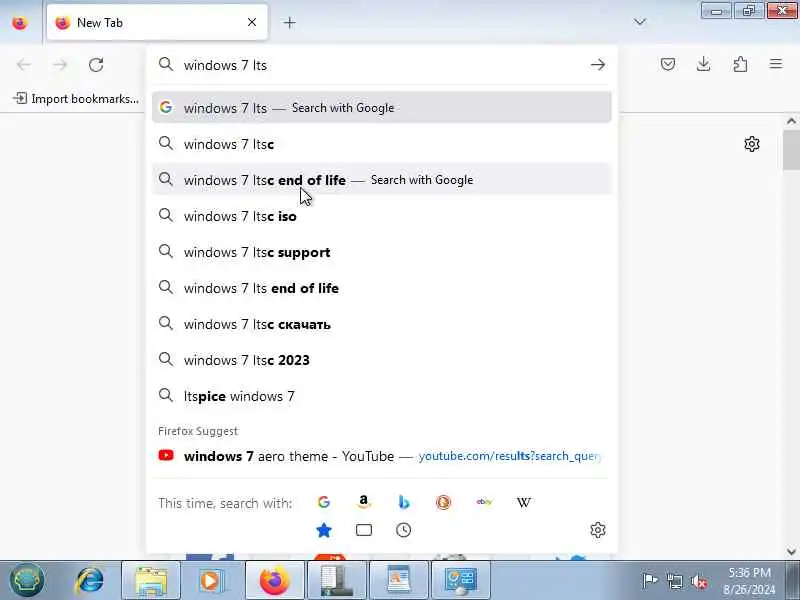Image resolution: width=800 pixels, height=600 pixels.
Task: Close the New Tab tab
Action: point(252,22)
